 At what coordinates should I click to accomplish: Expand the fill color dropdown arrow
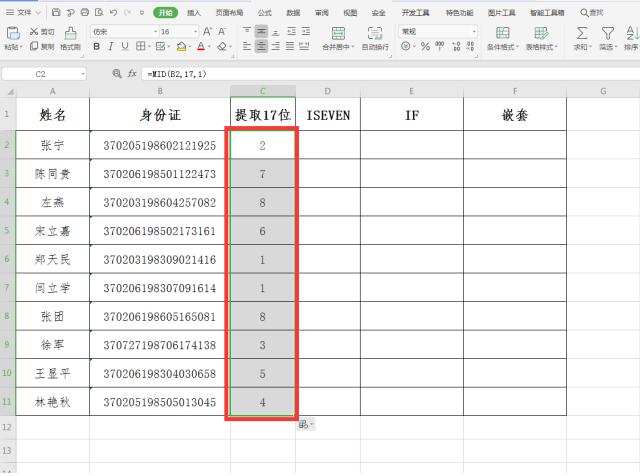[189, 47]
